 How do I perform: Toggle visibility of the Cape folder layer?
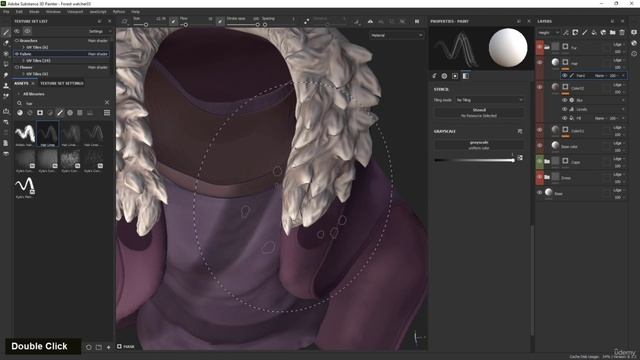coord(540,161)
